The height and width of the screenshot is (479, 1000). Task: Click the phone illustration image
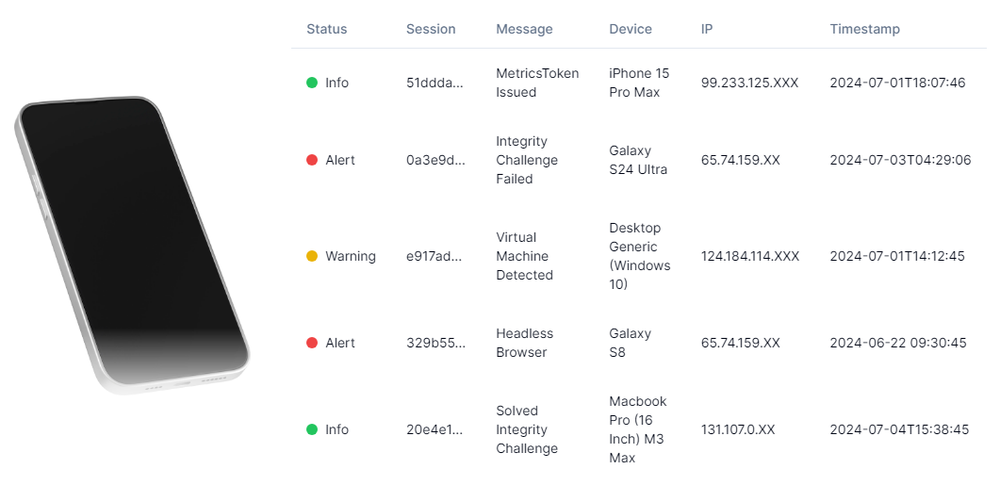click(132, 245)
